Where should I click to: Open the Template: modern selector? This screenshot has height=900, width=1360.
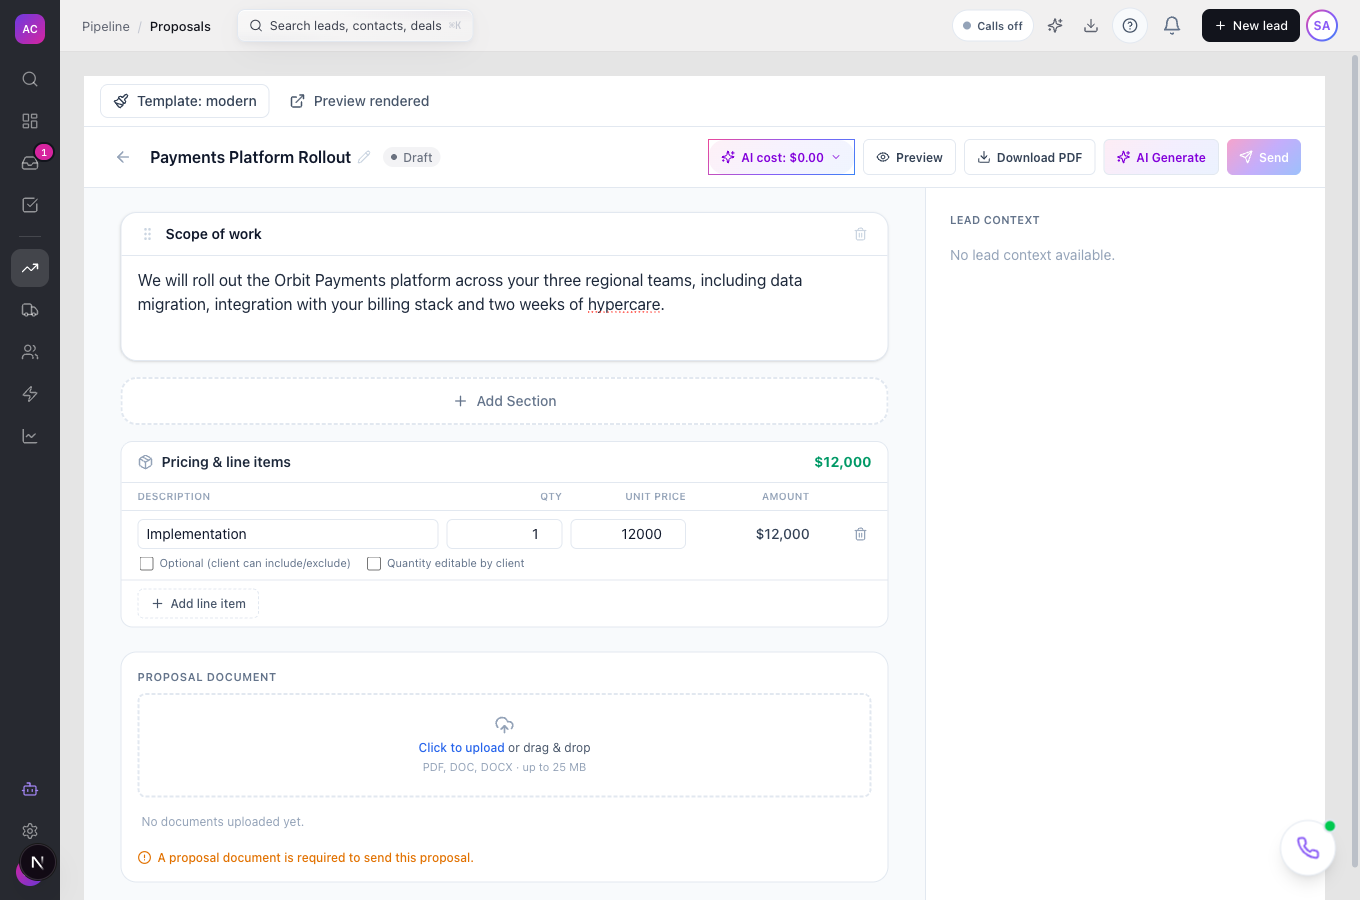pos(185,101)
